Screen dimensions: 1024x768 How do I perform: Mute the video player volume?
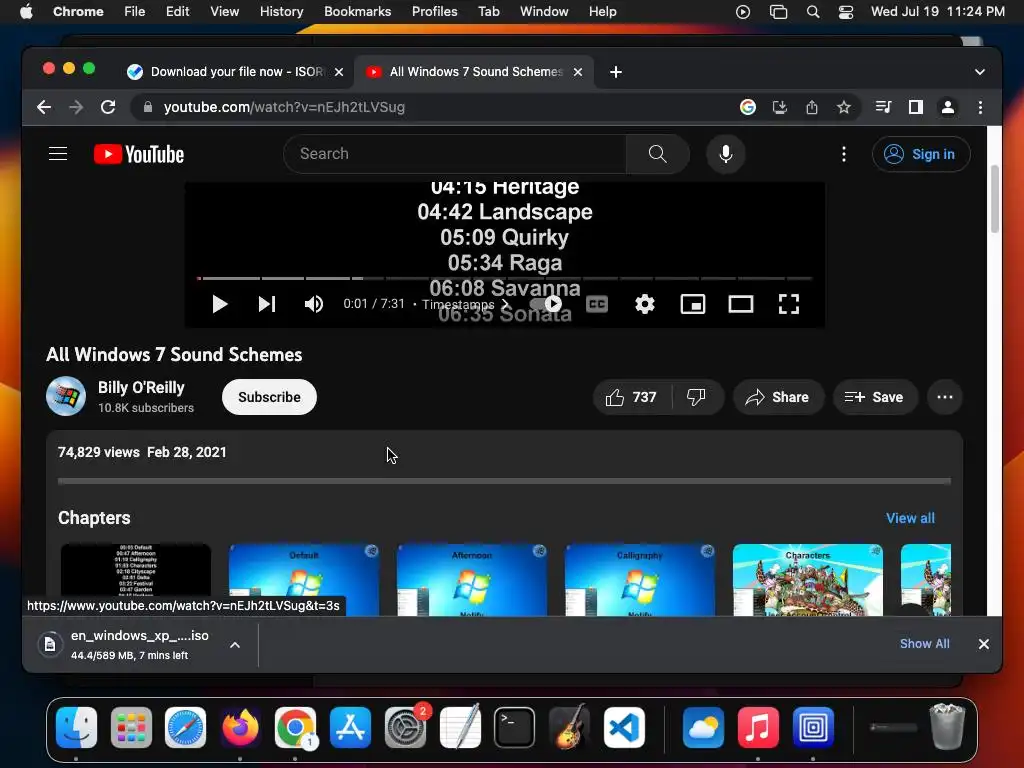coord(314,304)
